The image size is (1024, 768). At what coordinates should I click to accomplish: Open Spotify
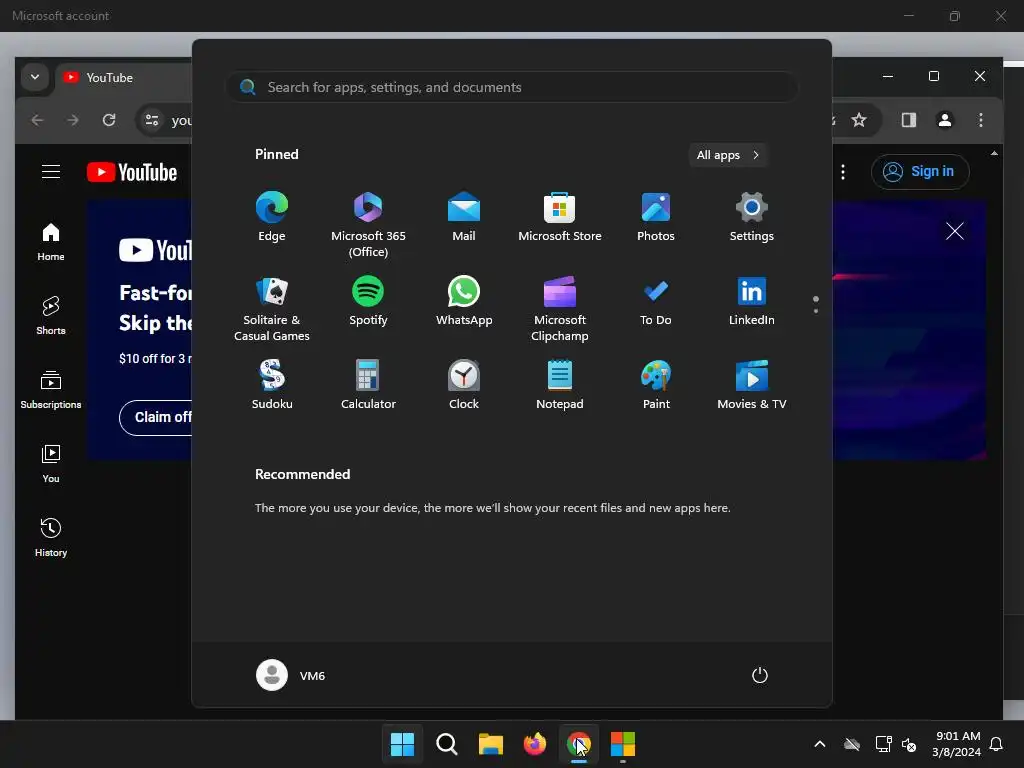click(x=368, y=300)
